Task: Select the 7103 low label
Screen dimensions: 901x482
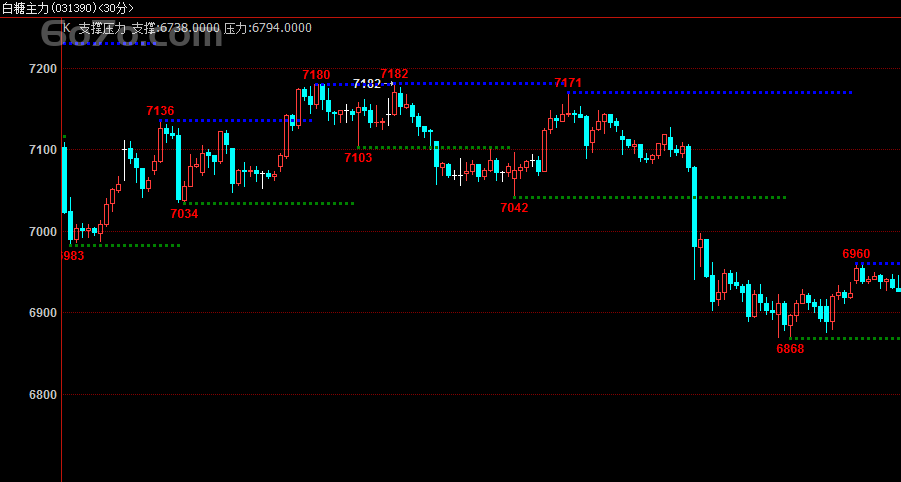Action: 358,157
